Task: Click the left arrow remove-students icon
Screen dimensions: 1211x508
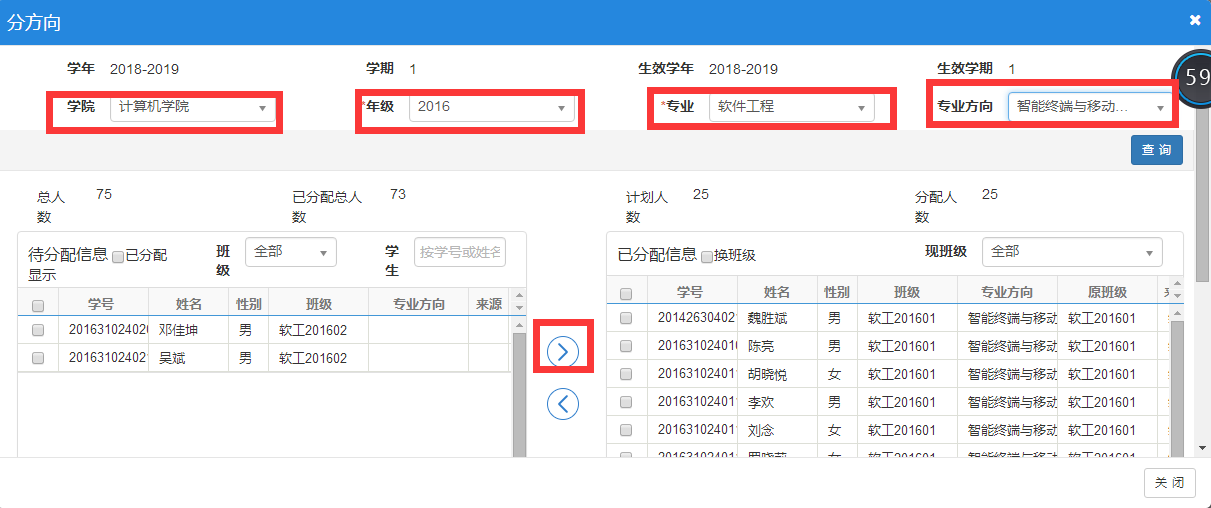Action: (x=563, y=403)
